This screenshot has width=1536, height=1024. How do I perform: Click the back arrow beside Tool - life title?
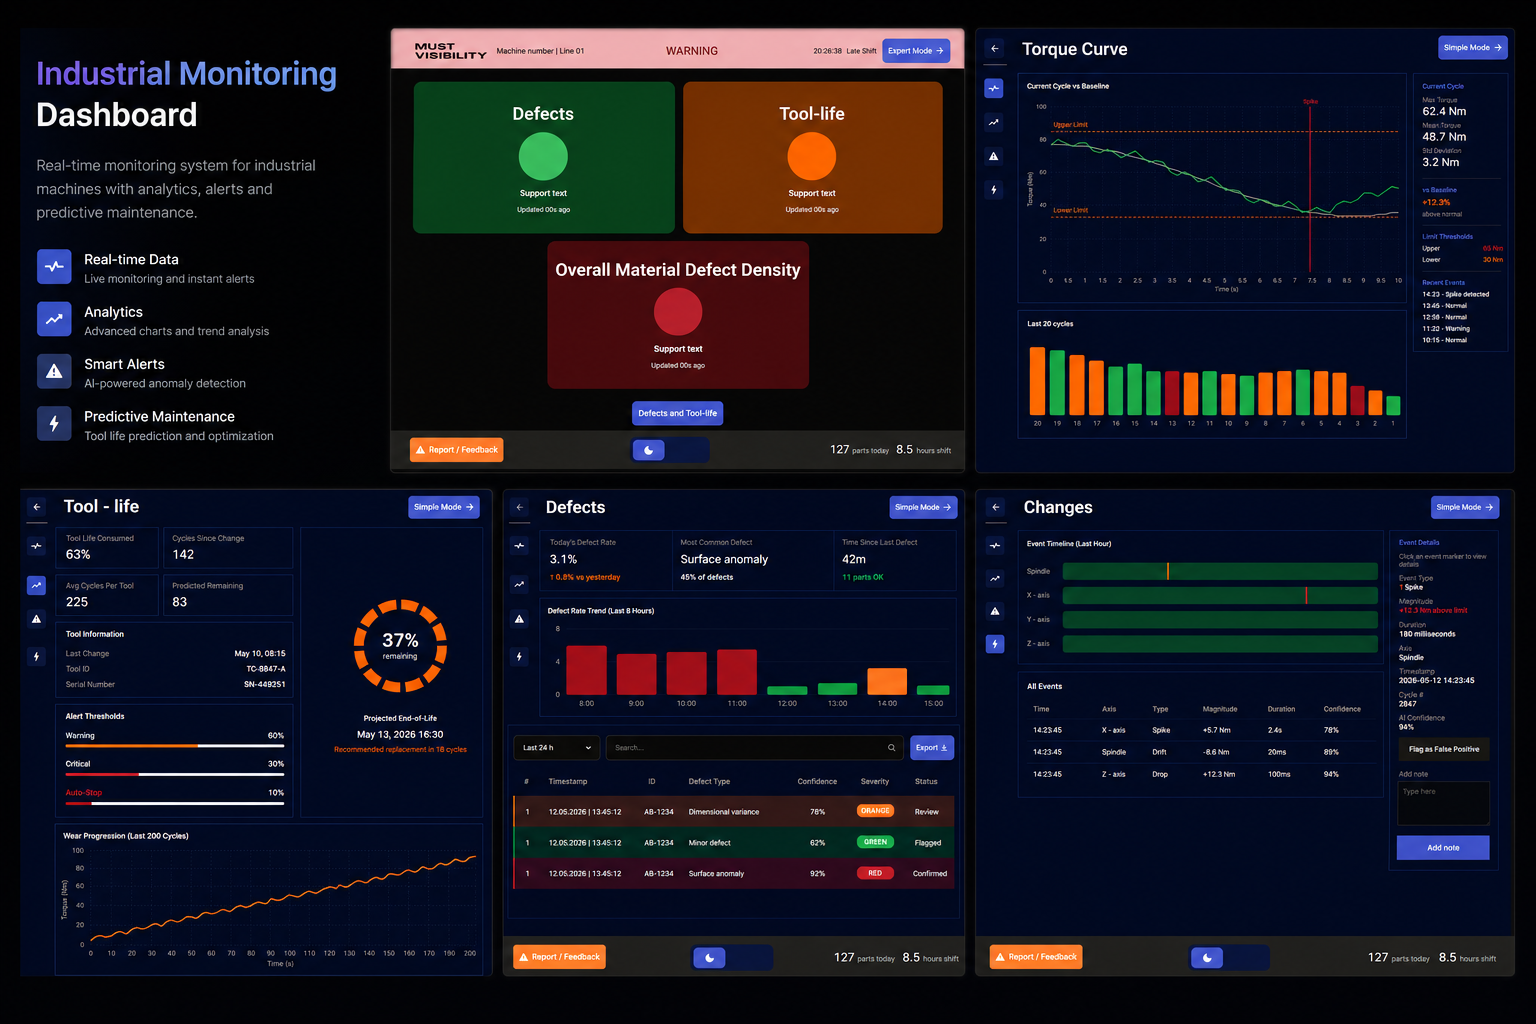coord(37,507)
